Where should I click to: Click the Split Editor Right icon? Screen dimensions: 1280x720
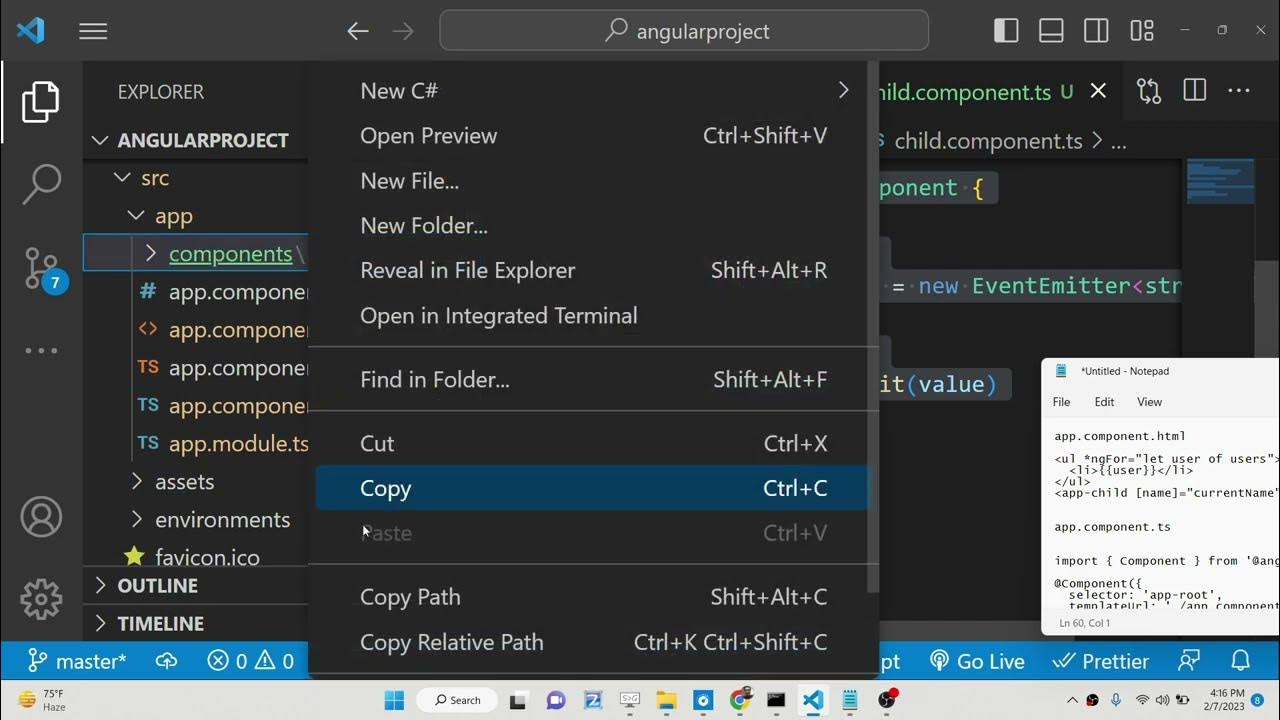(1194, 91)
